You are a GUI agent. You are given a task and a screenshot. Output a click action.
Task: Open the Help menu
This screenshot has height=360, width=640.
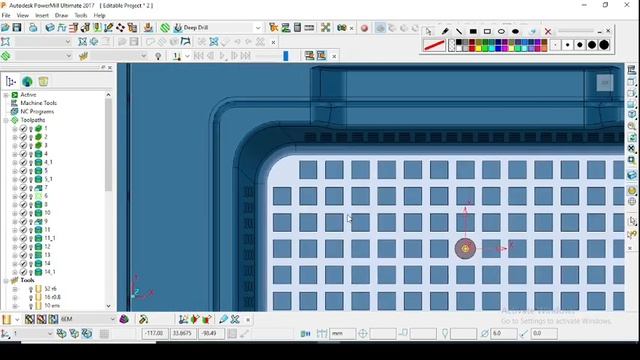100,16
